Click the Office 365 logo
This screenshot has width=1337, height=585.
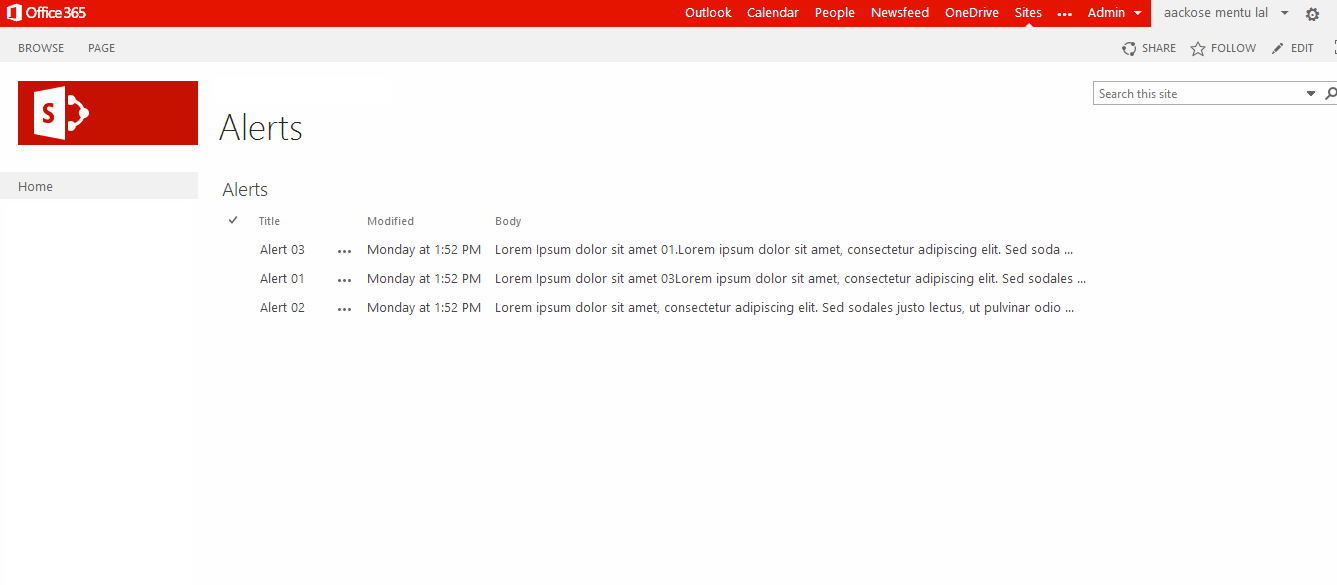(x=47, y=13)
